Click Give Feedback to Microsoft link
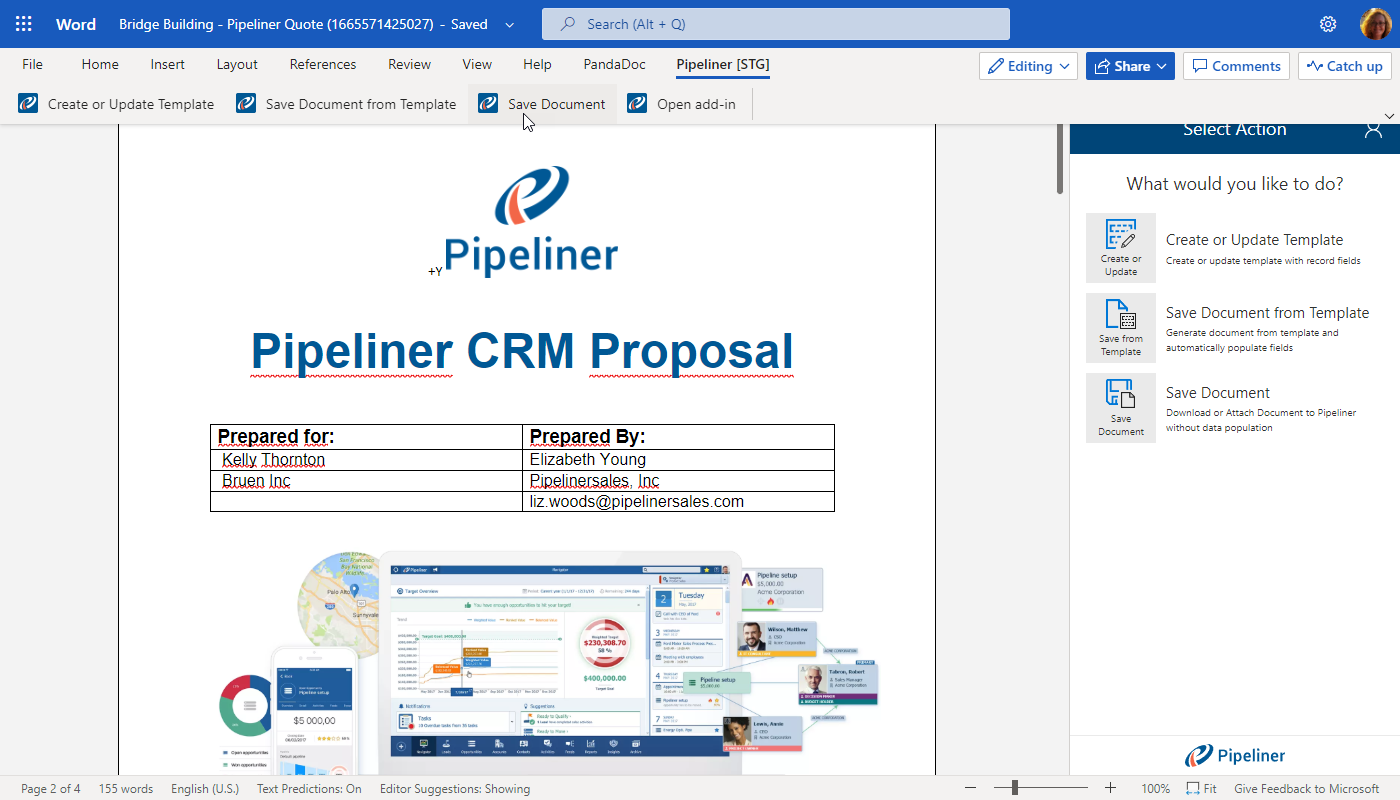This screenshot has height=800, width=1400. (1306, 789)
